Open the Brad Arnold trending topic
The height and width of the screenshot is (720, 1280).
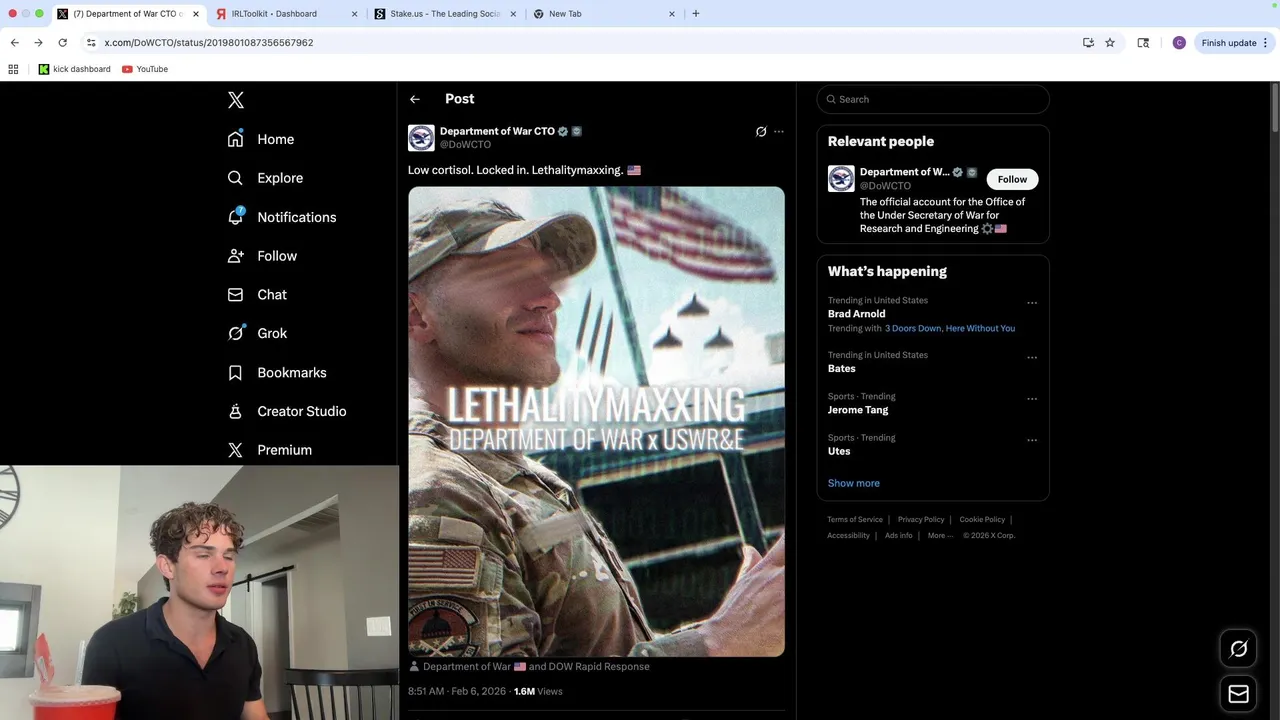click(x=857, y=314)
